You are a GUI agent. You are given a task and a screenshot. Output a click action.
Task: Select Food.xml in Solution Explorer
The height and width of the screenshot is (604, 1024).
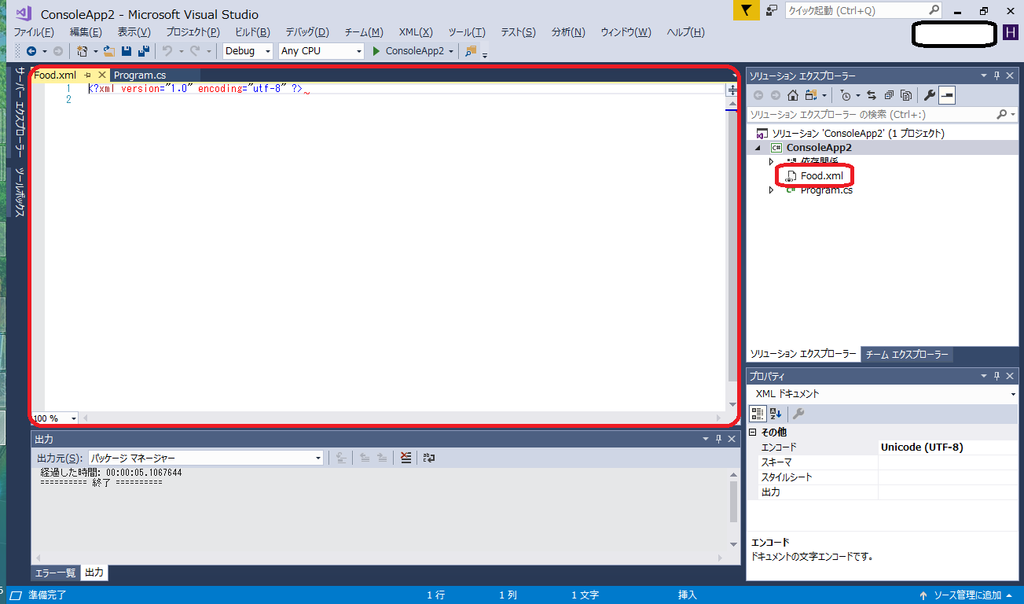click(x=822, y=176)
